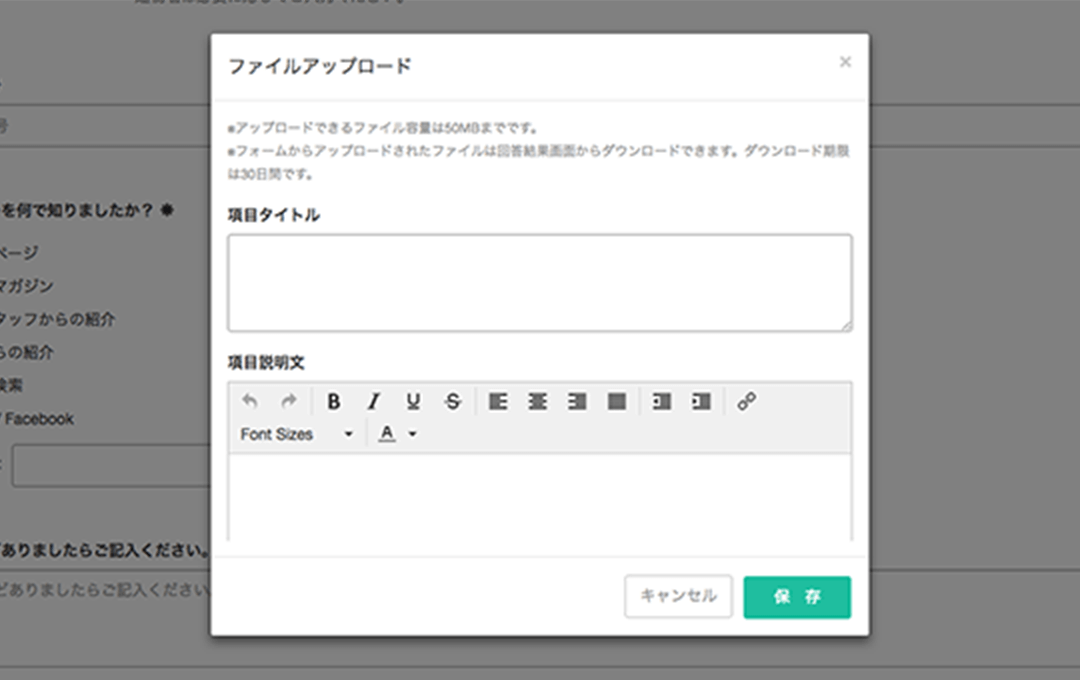Toggle underline formatting

413,401
